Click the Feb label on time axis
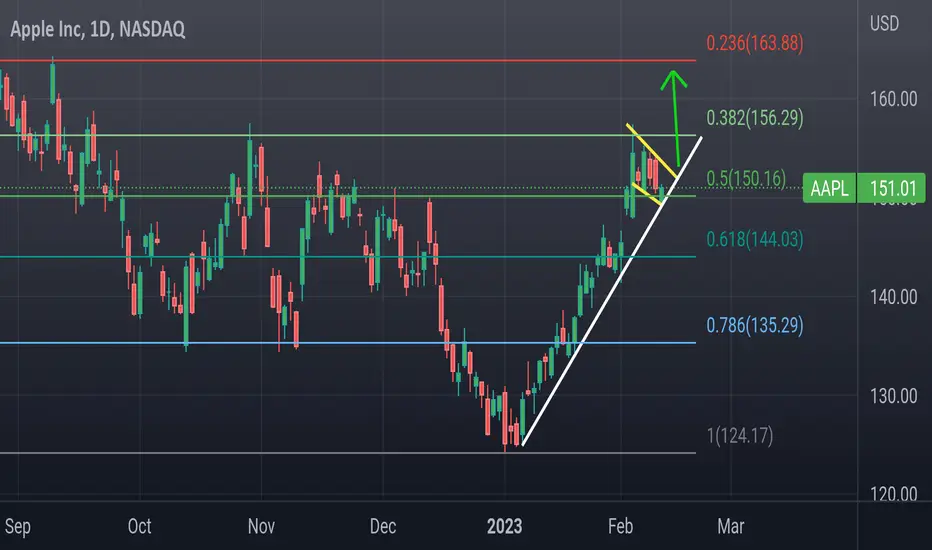Image resolution: width=932 pixels, height=550 pixels. tap(621, 526)
